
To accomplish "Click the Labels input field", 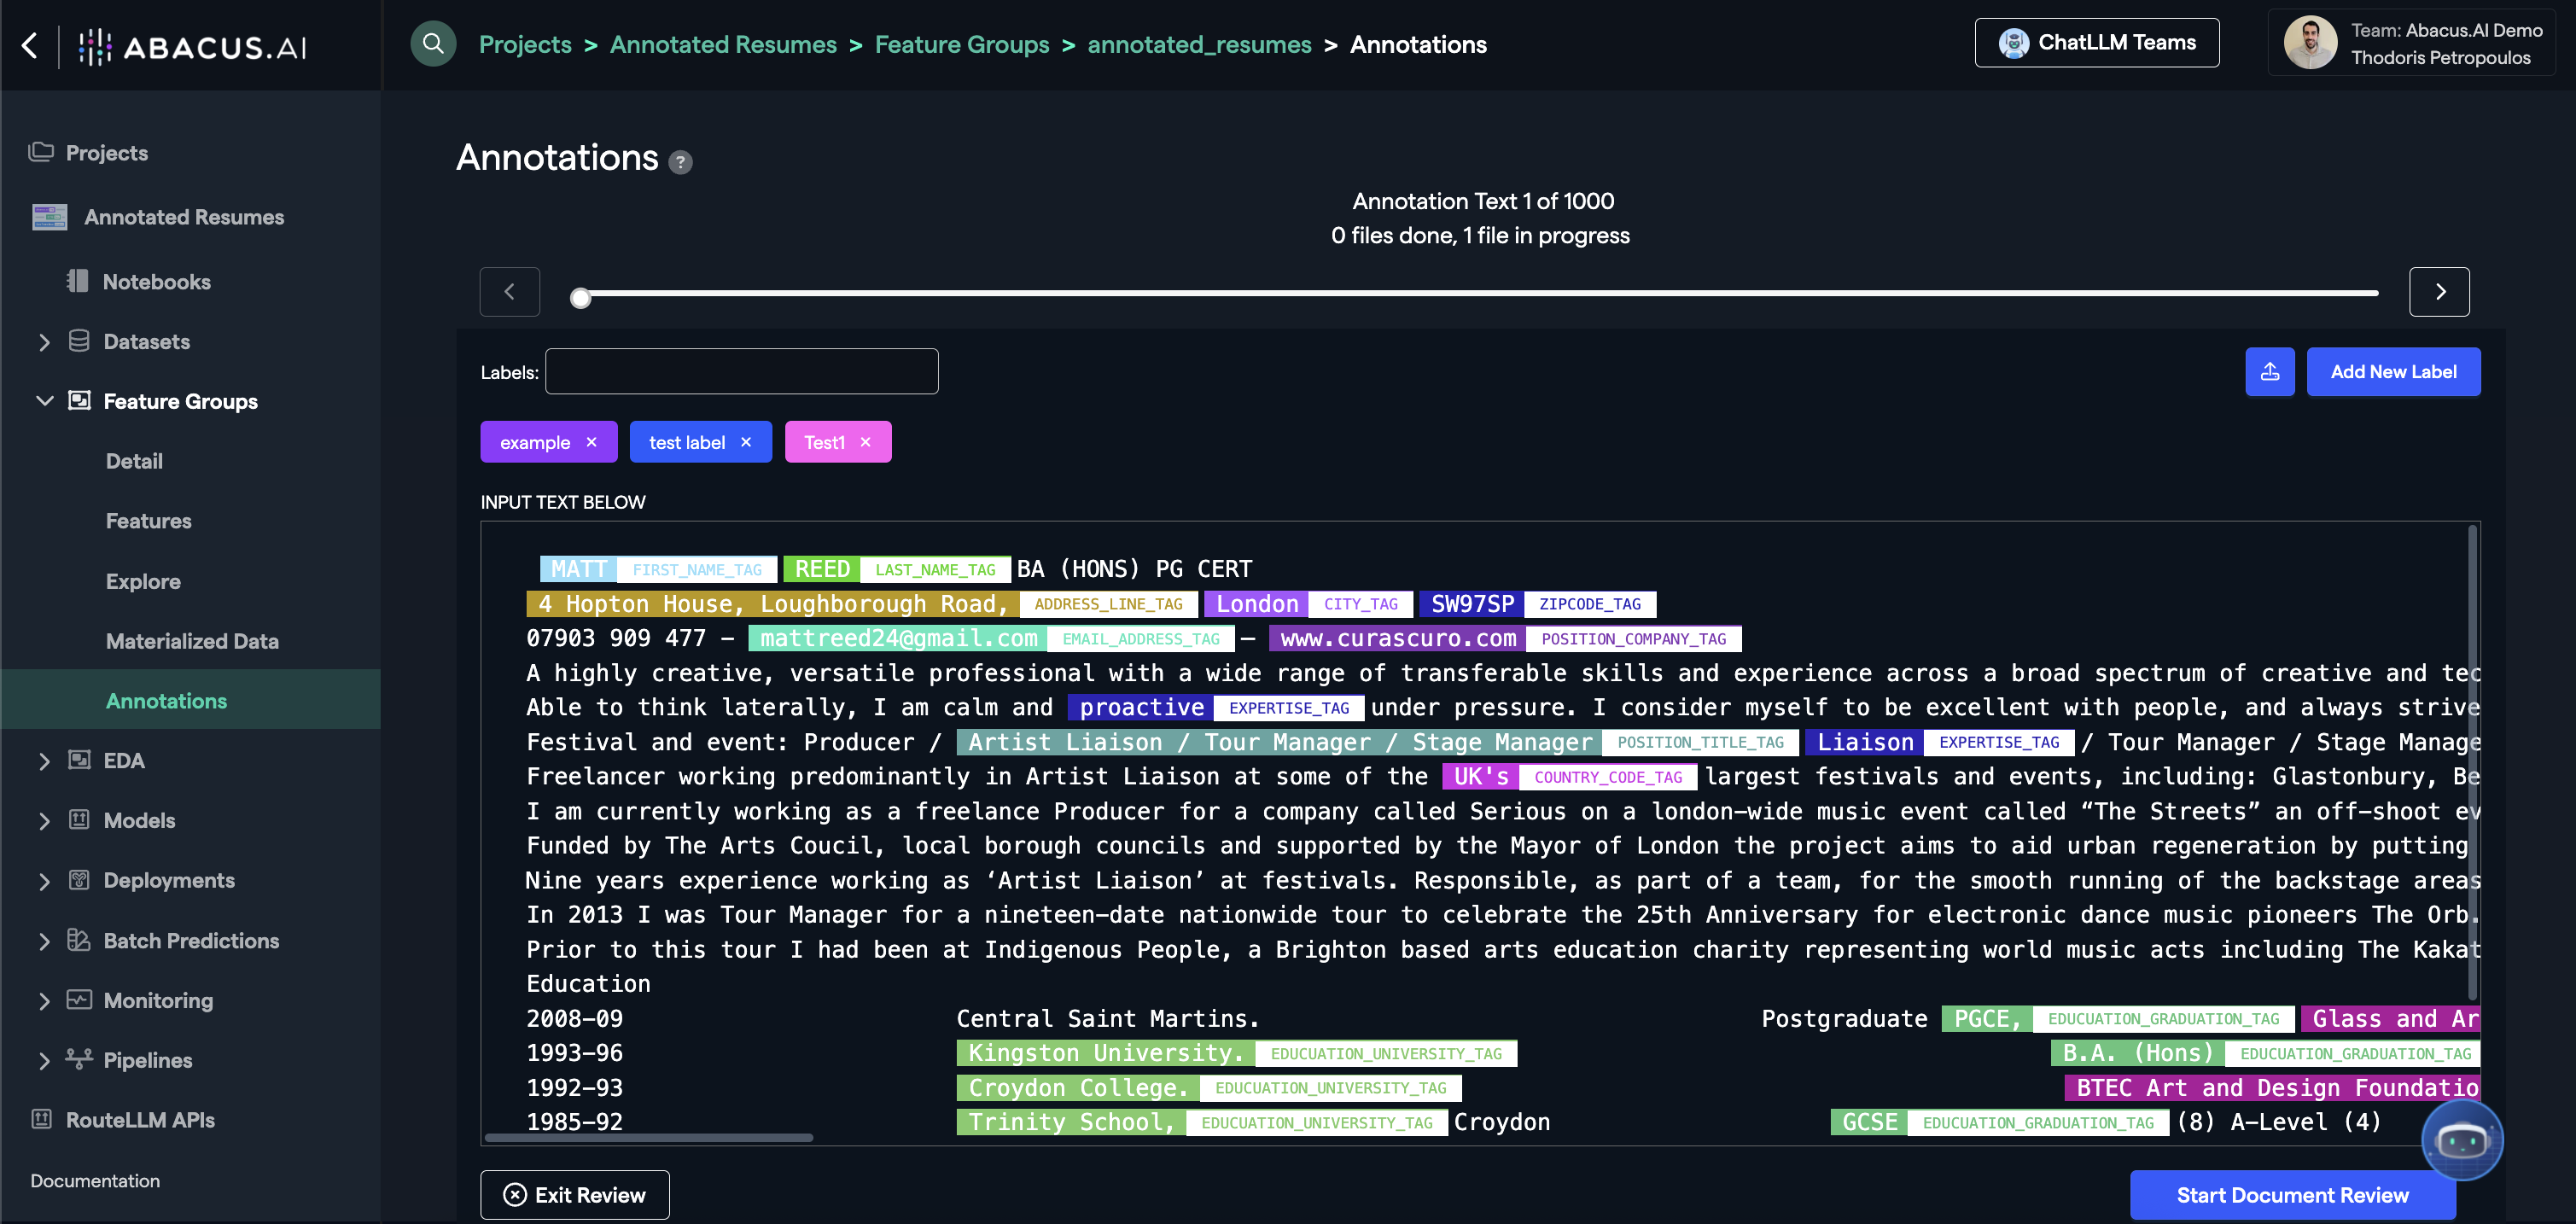I will (x=741, y=372).
